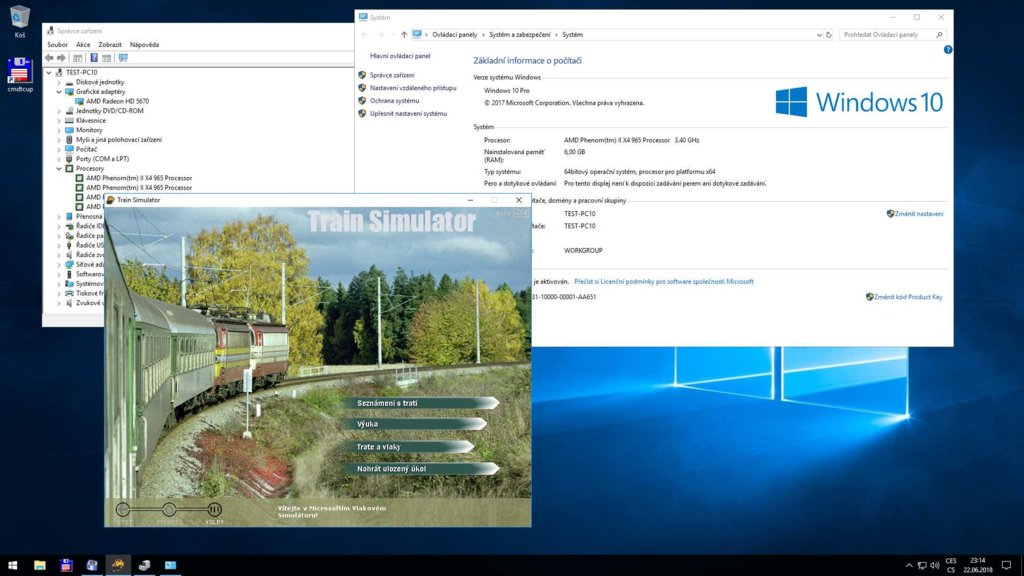1024x576 pixels.
Task: Click the Zpět back icon in Train Simulator
Action: tap(123, 510)
